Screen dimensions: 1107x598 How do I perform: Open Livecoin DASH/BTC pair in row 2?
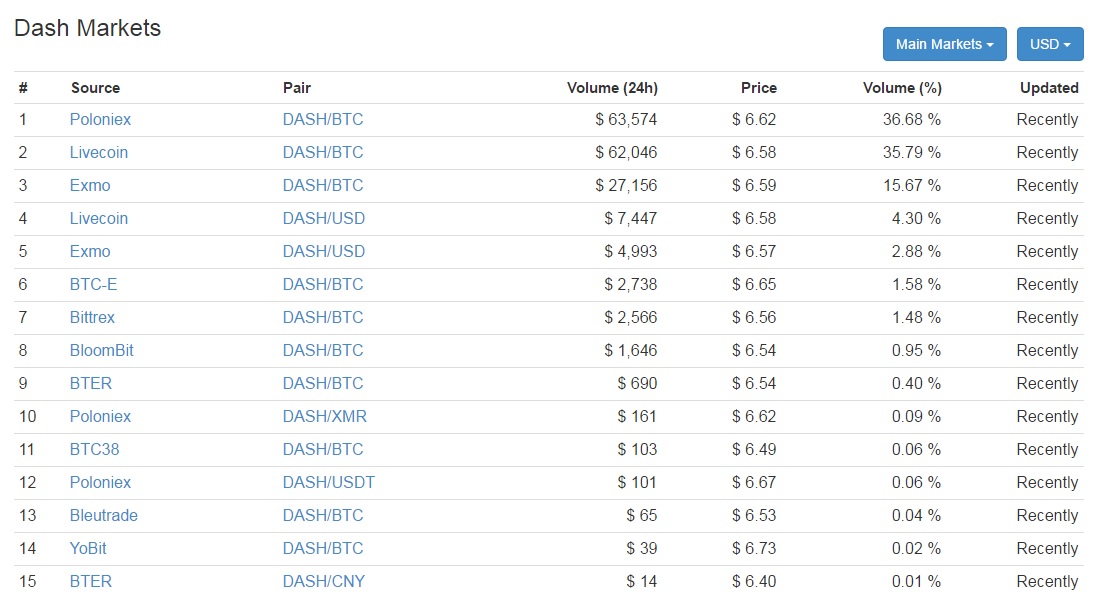(x=323, y=153)
